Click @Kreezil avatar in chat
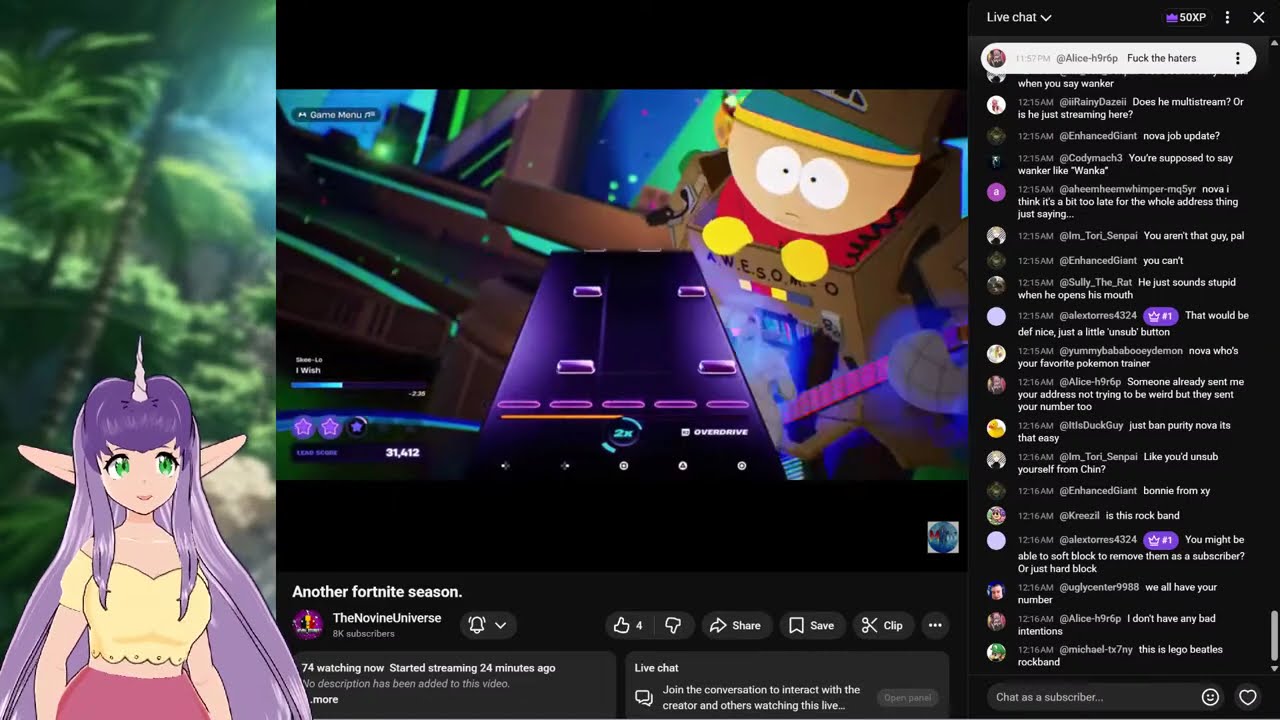Image resolution: width=1280 pixels, height=720 pixels. tap(996, 516)
